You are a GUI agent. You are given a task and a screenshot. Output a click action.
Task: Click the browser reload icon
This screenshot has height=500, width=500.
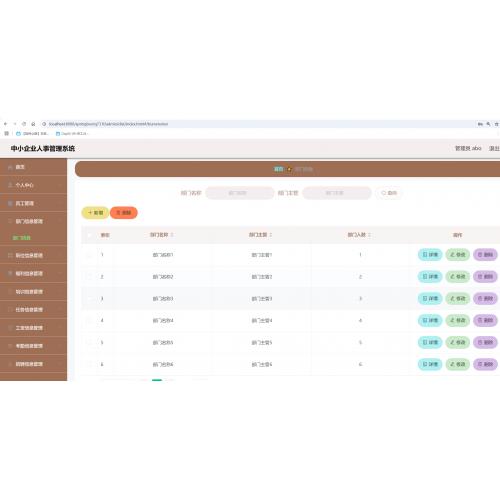click(x=24, y=124)
